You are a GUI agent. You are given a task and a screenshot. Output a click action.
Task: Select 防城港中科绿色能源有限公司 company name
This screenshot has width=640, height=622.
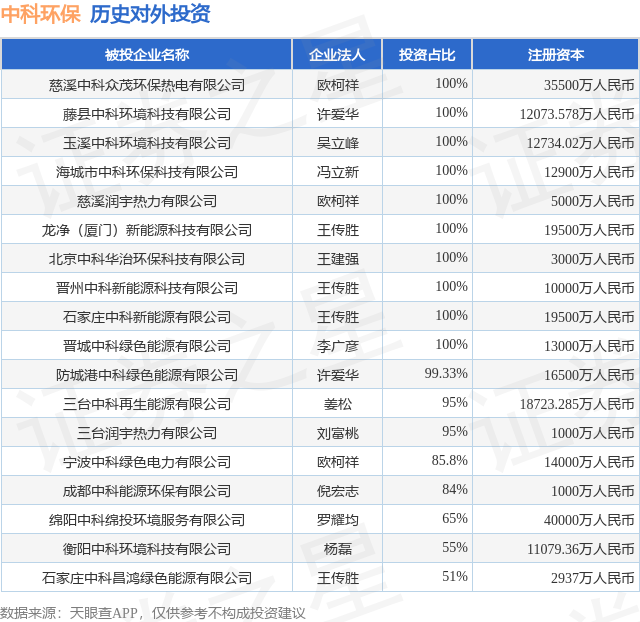tap(147, 375)
